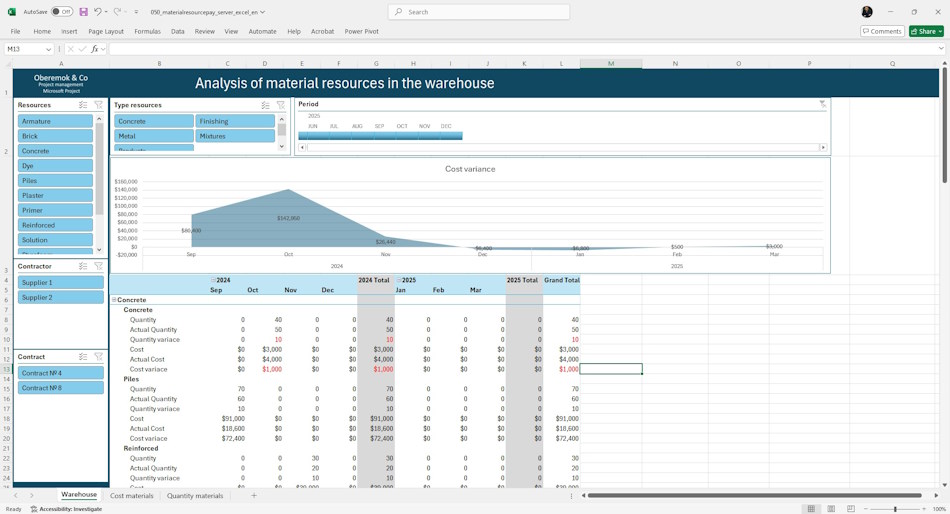Click the Comments button
The image size is (950, 514).
pos(882,32)
